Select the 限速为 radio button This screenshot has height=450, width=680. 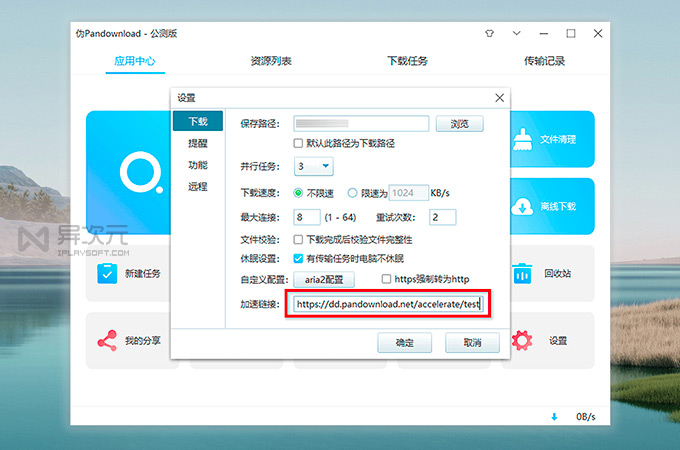pyautogui.click(x=352, y=193)
